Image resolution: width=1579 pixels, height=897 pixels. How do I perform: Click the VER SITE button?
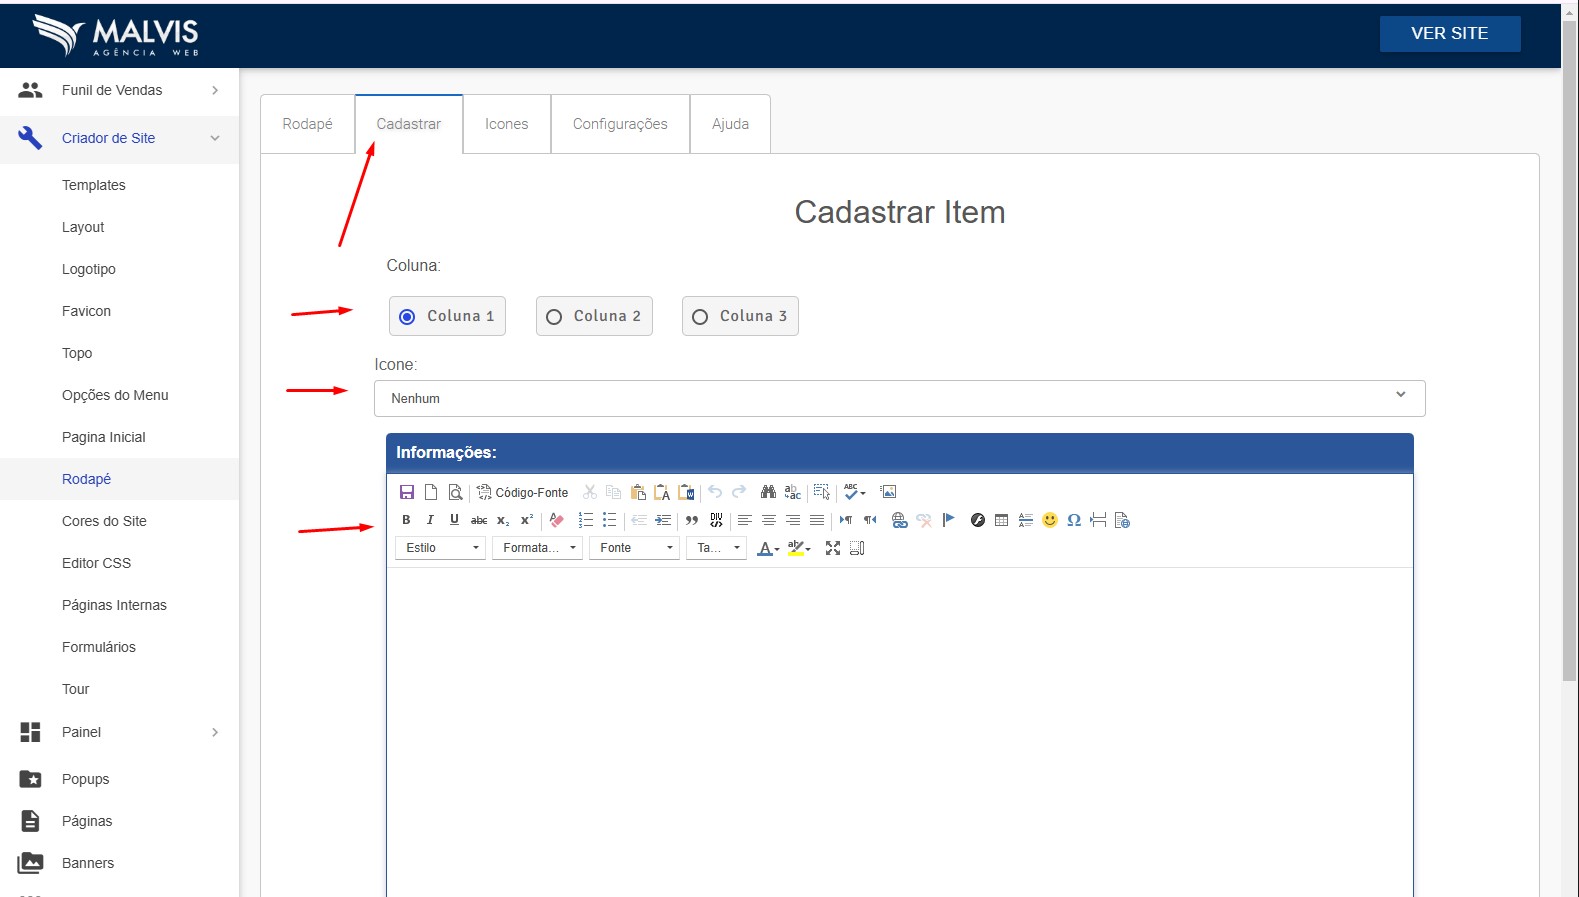(x=1450, y=33)
